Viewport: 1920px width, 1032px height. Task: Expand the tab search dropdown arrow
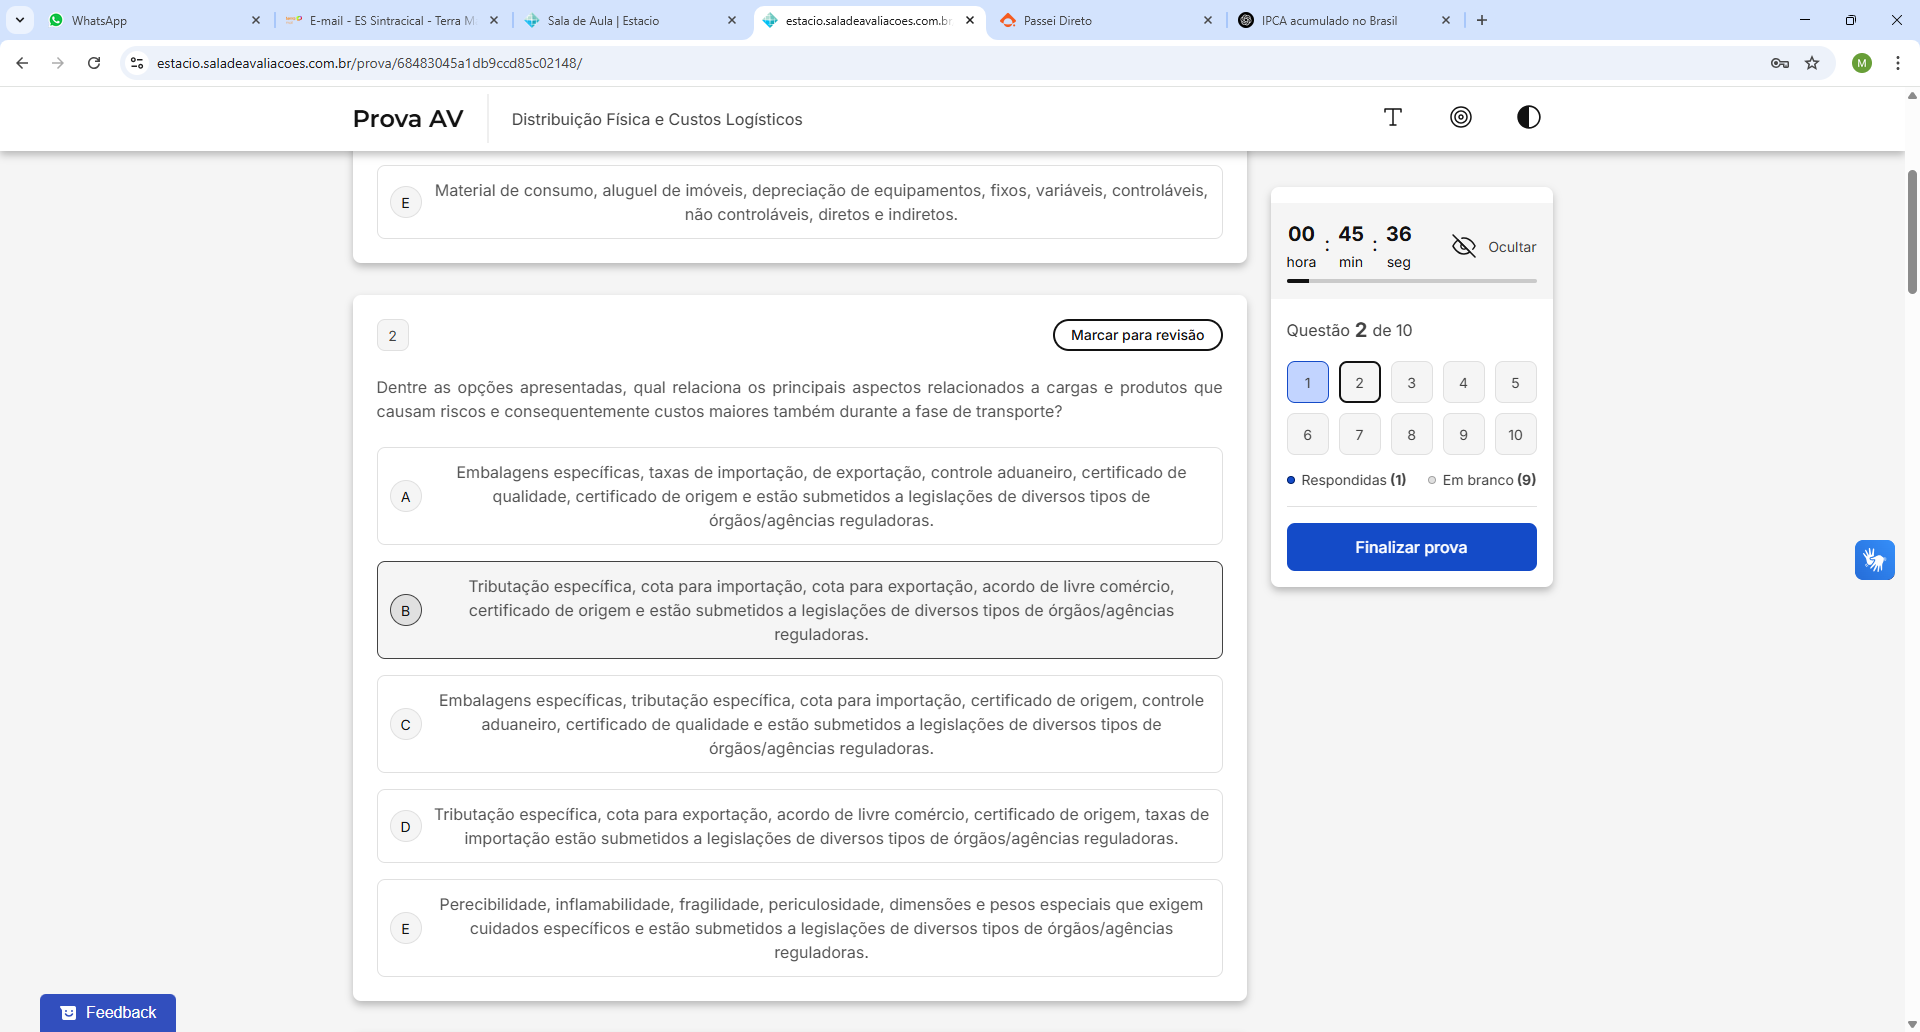pos(20,20)
